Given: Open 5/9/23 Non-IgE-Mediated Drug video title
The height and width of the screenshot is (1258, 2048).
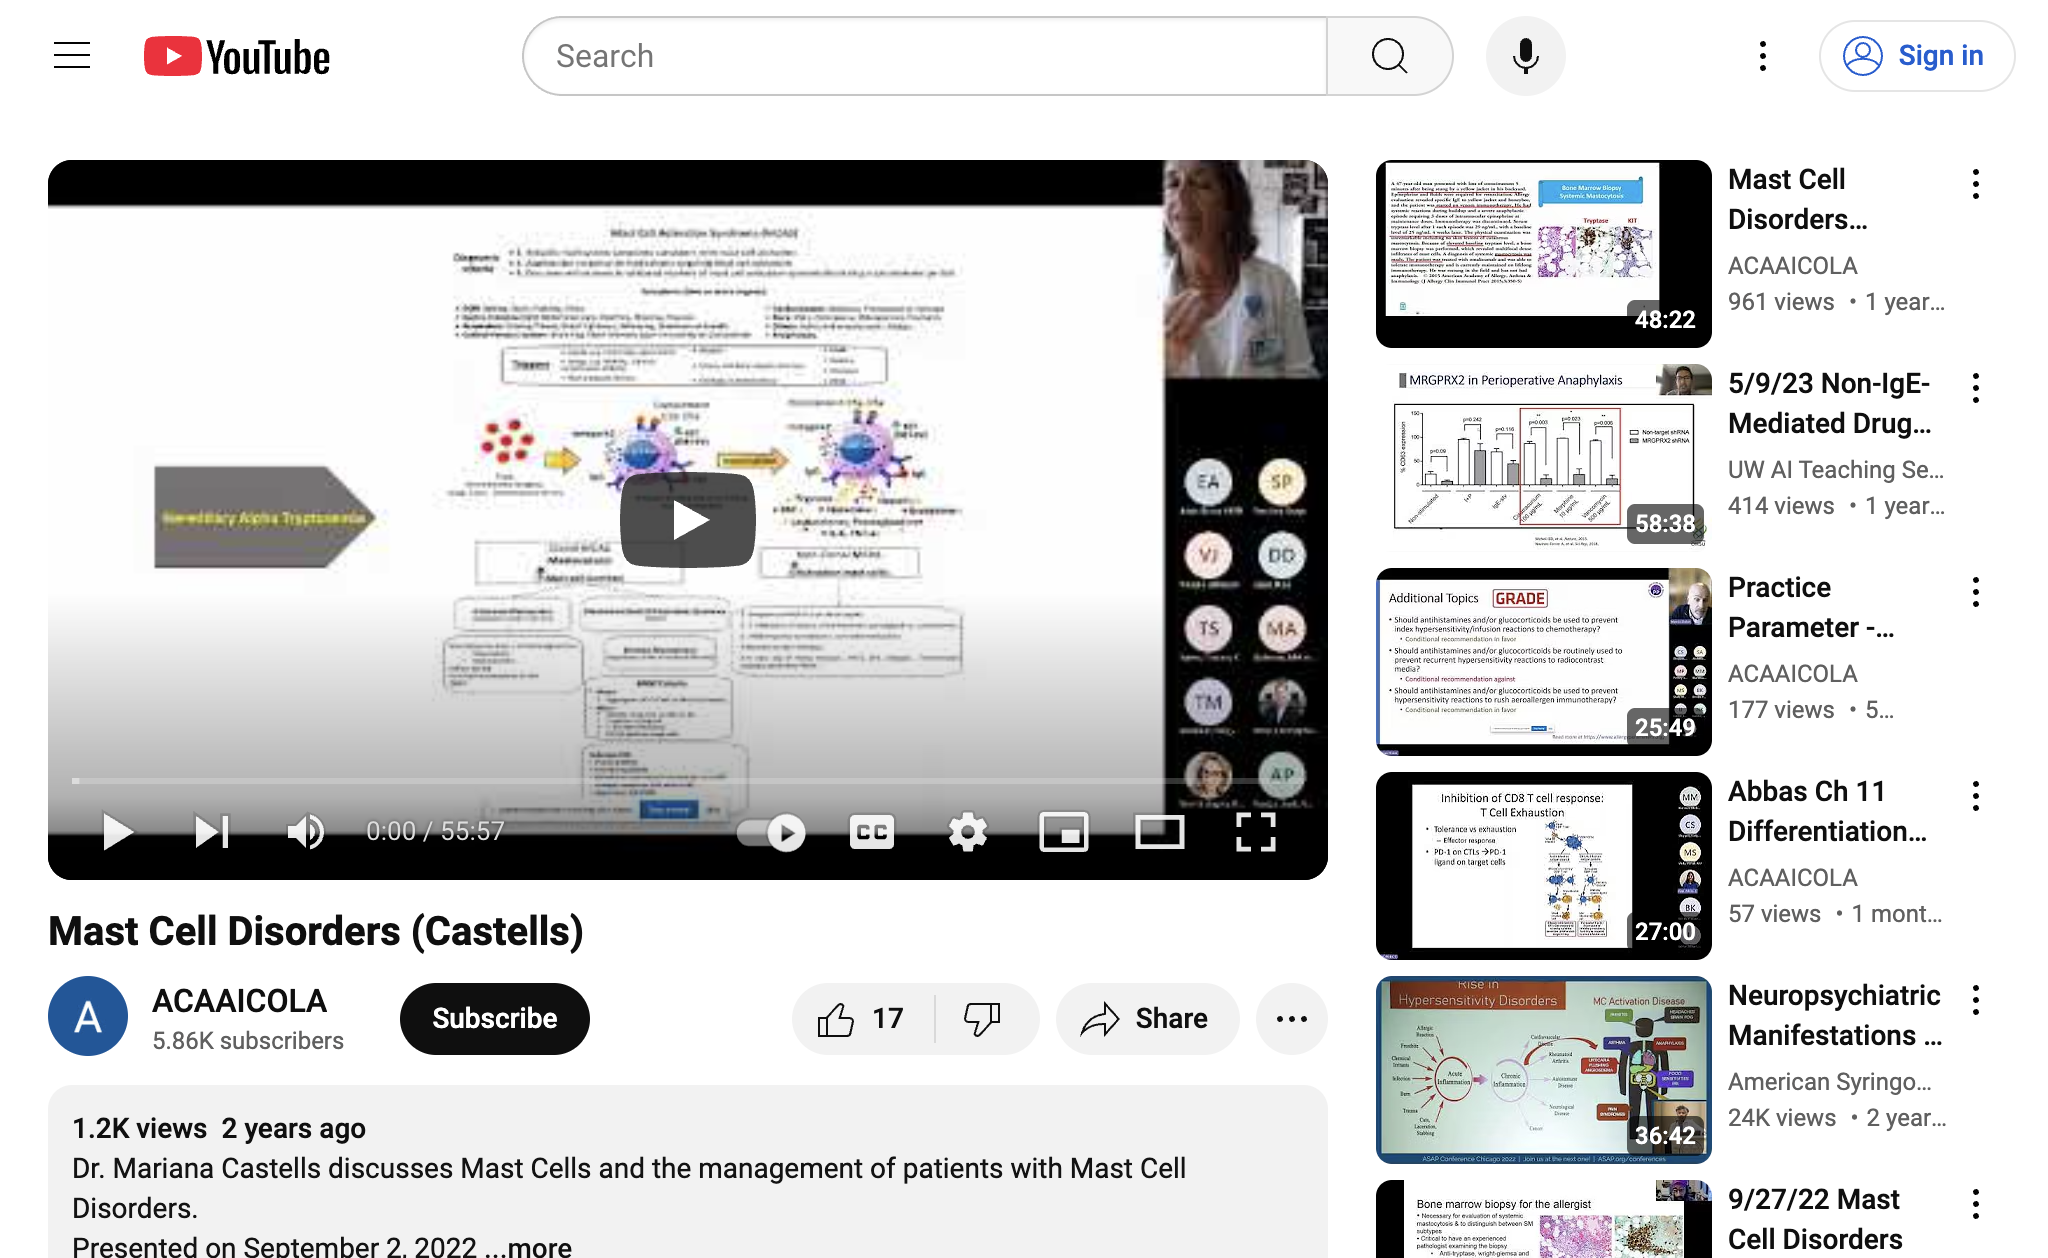Looking at the screenshot, I should point(1829,403).
